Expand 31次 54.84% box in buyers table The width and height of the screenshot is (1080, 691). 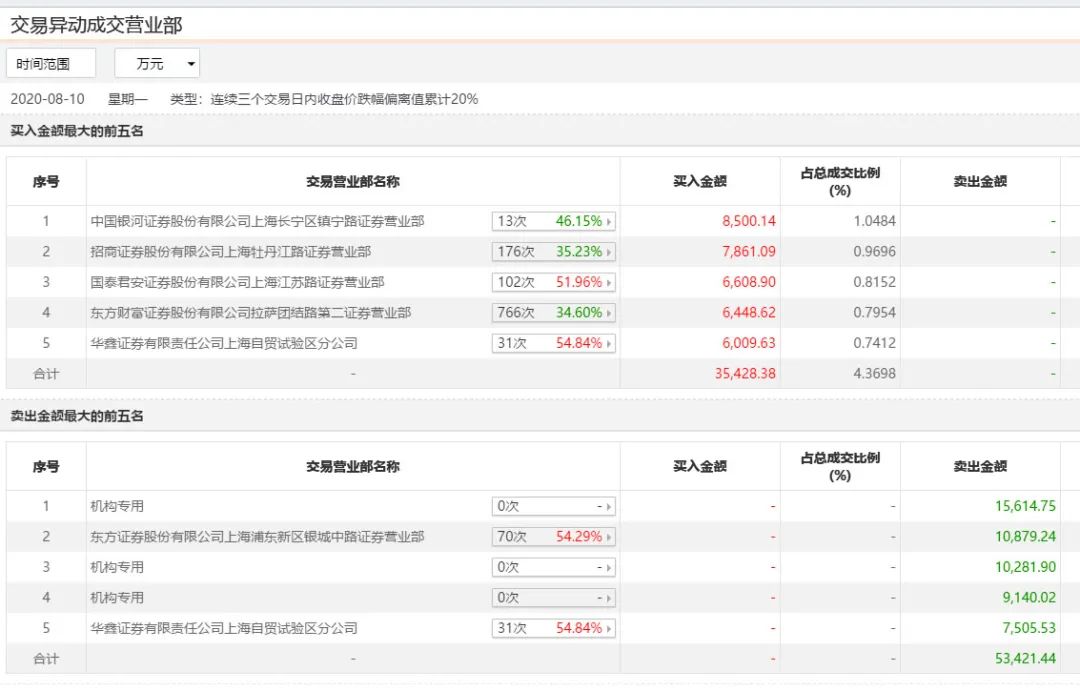(x=553, y=343)
